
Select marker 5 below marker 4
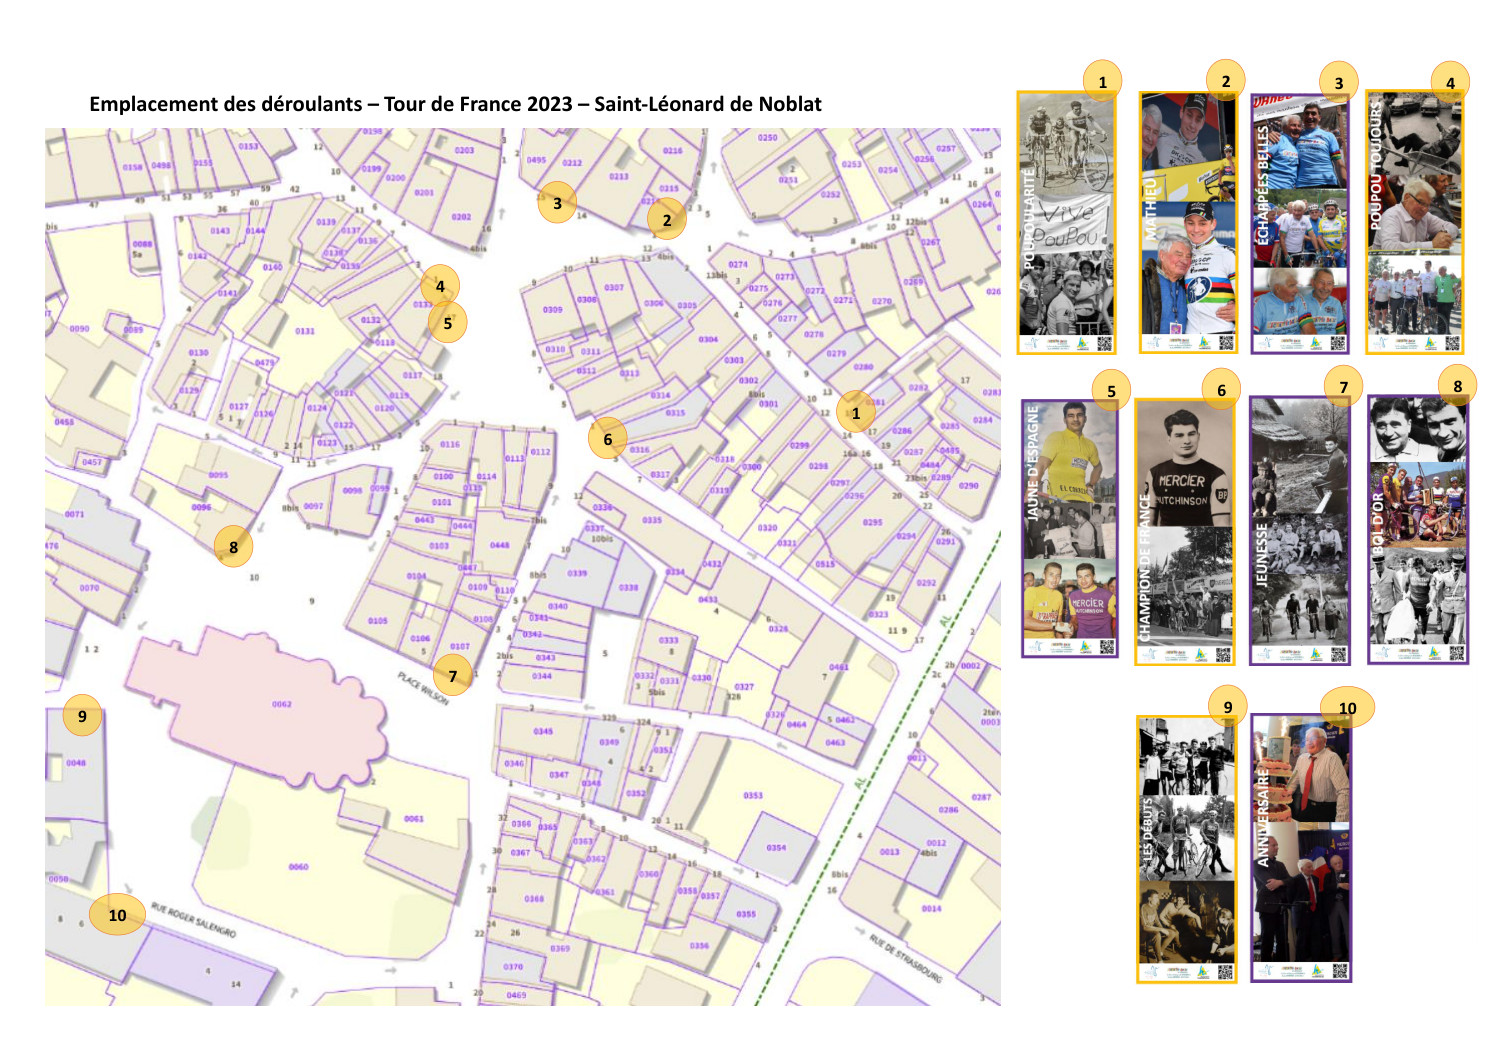tap(447, 323)
